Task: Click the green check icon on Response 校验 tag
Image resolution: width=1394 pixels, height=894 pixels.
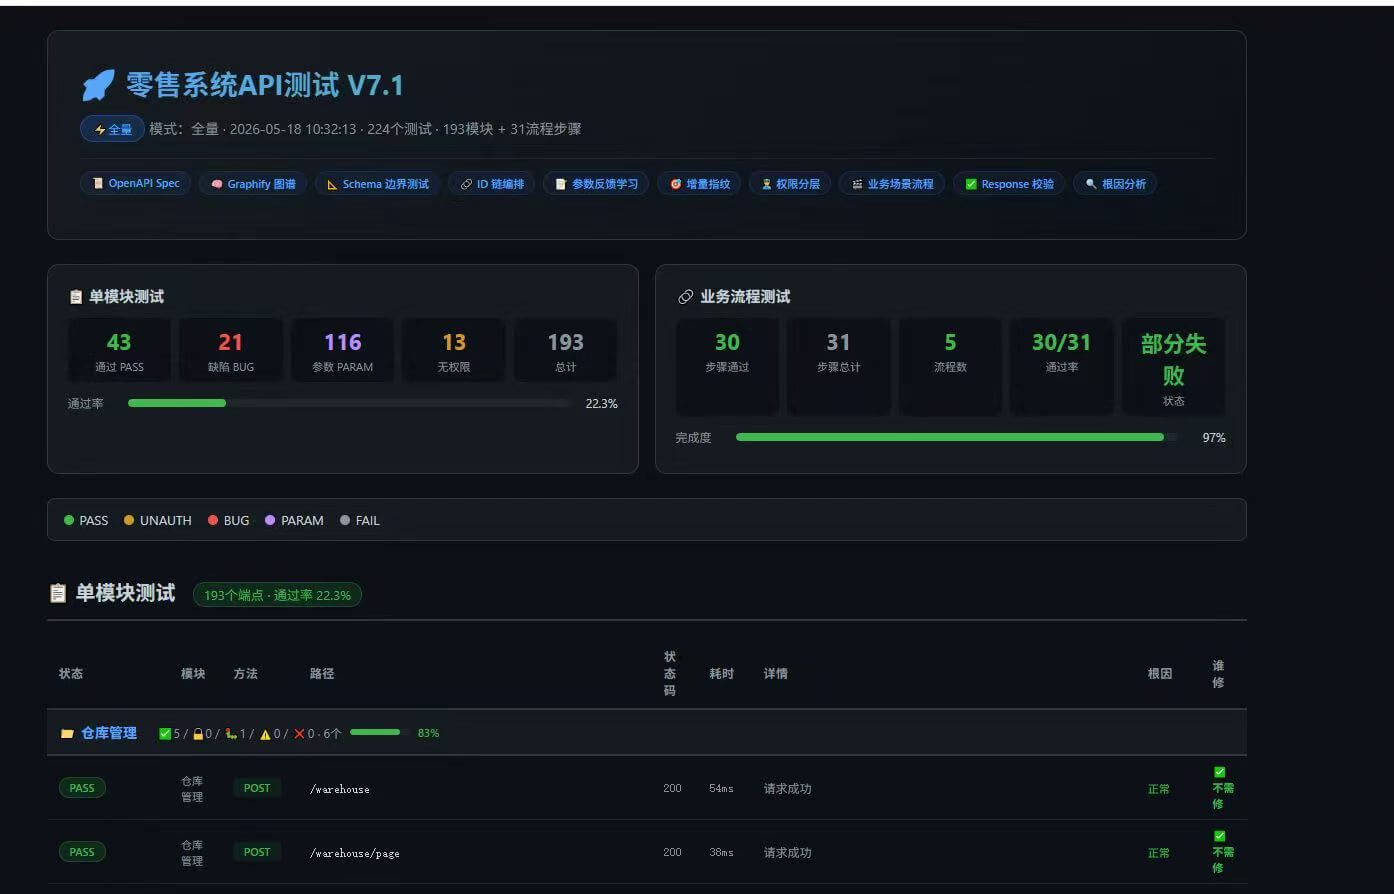Action: tap(971, 184)
